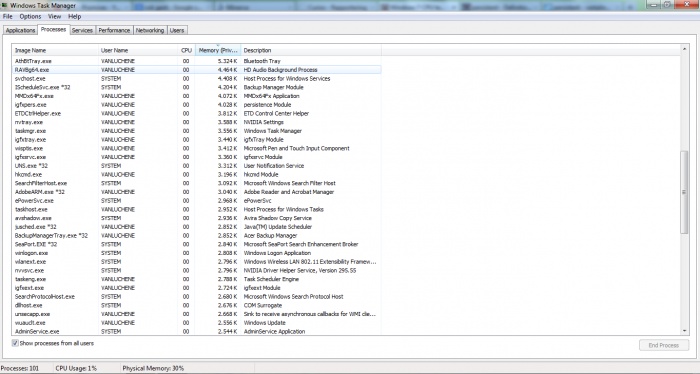The width and height of the screenshot is (700, 374).
Task: Select the hkcmd.exe process row
Action: (197, 174)
